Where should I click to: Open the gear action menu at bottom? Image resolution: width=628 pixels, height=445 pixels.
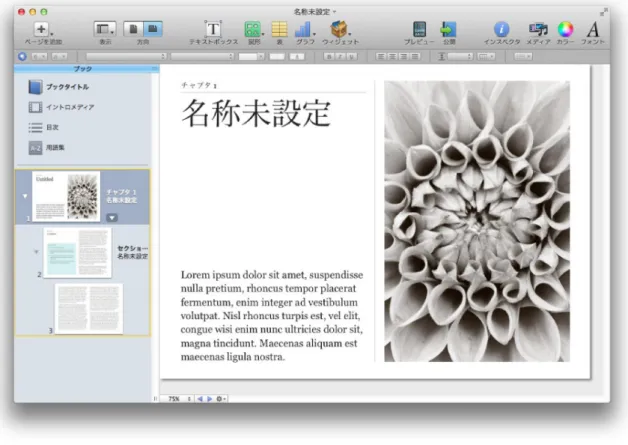(221, 399)
